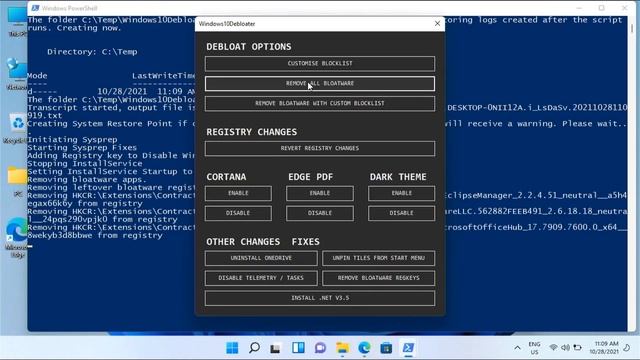The width and height of the screenshot is (640, 360).
Task: Maximize the Windows PowerShell window
Action: pos(602,8)
